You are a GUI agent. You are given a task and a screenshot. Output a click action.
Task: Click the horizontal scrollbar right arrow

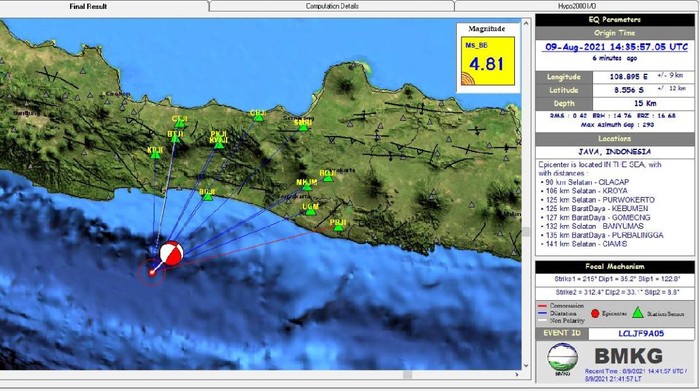(x=517, y=375)
